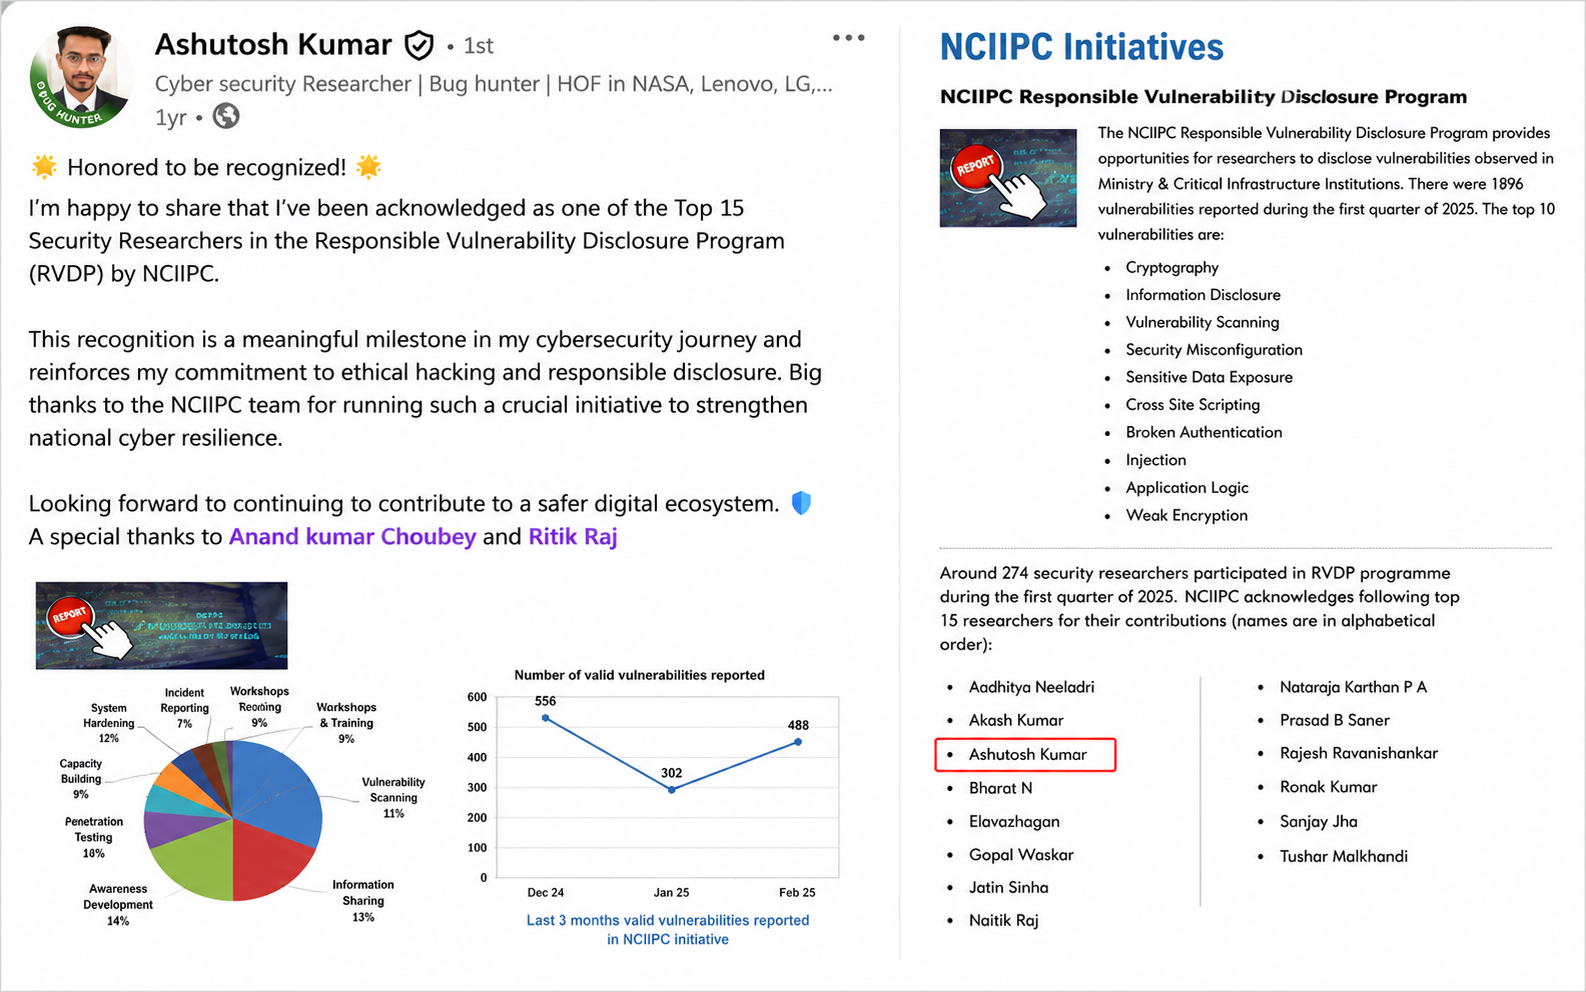Click the NCIIPC Initiatives heading
The width and height of the screenshot is (1586, 992).
click(x=1081, y=47)
